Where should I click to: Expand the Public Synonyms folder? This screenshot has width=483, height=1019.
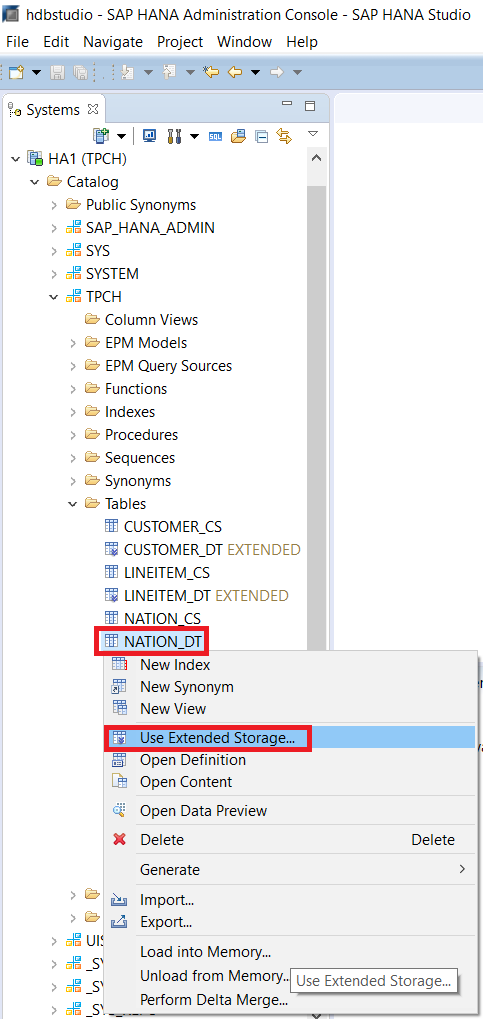coord(54,205)
